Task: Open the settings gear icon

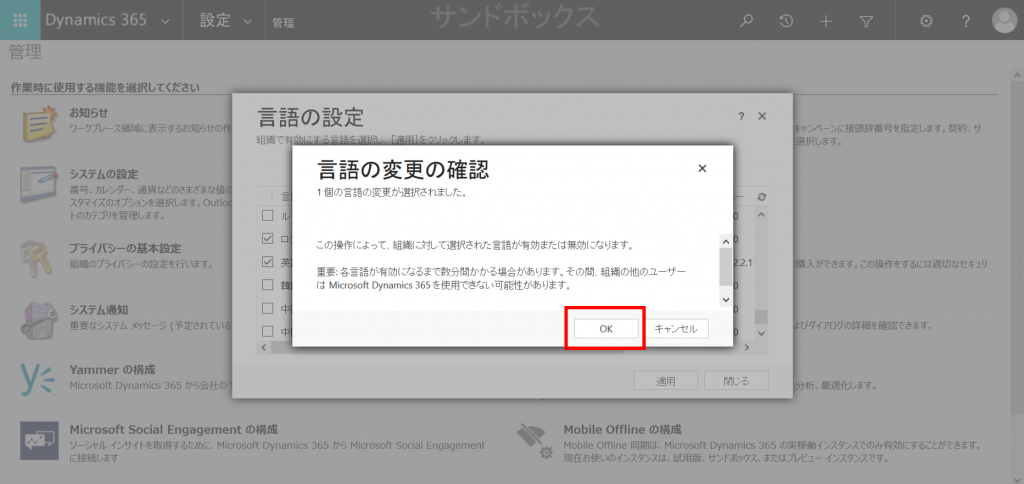Action: pos(926,21)
